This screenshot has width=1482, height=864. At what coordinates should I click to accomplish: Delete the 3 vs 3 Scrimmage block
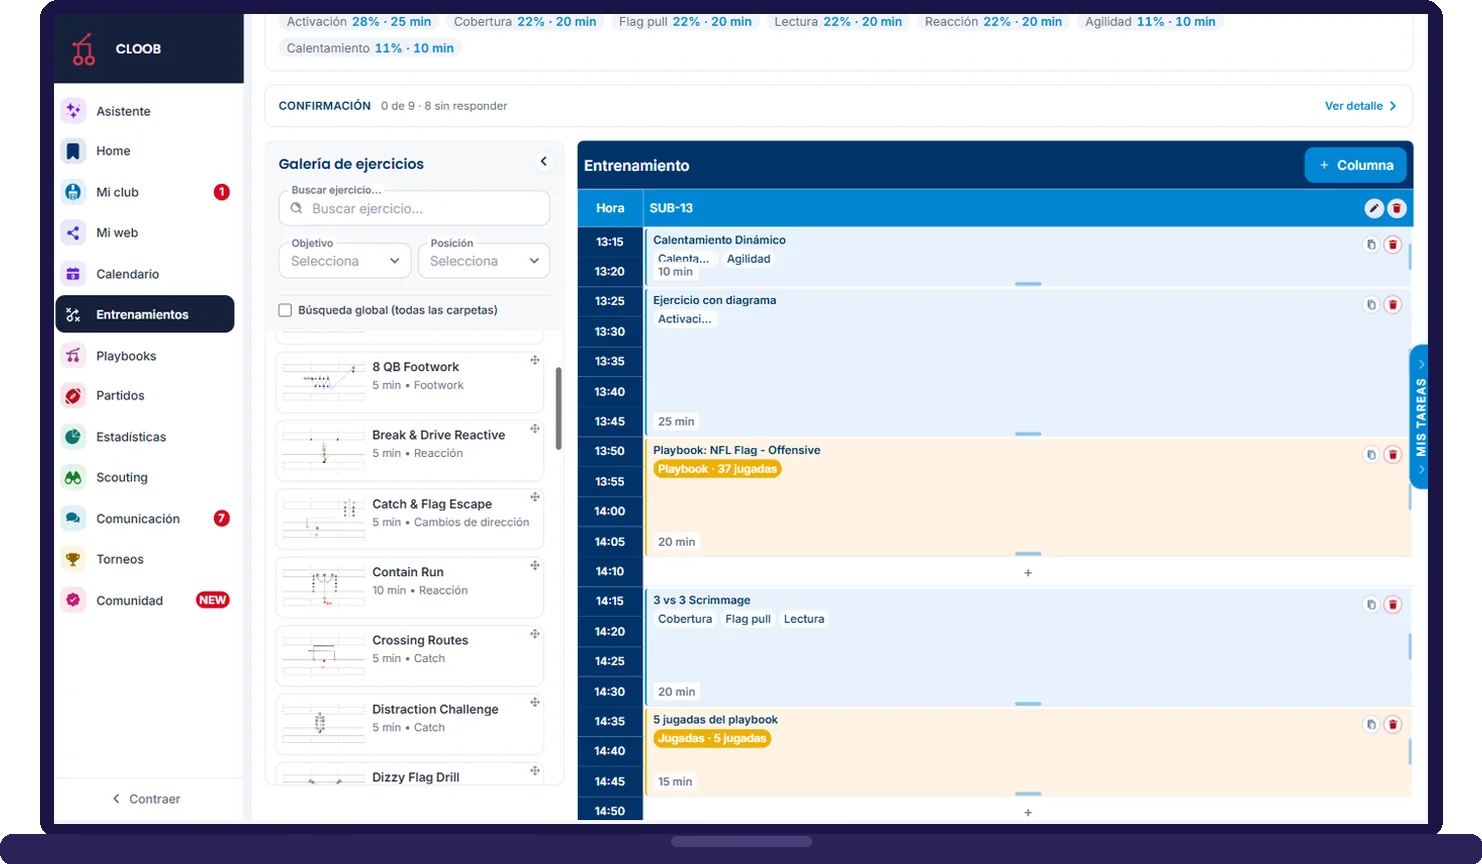1393,604
